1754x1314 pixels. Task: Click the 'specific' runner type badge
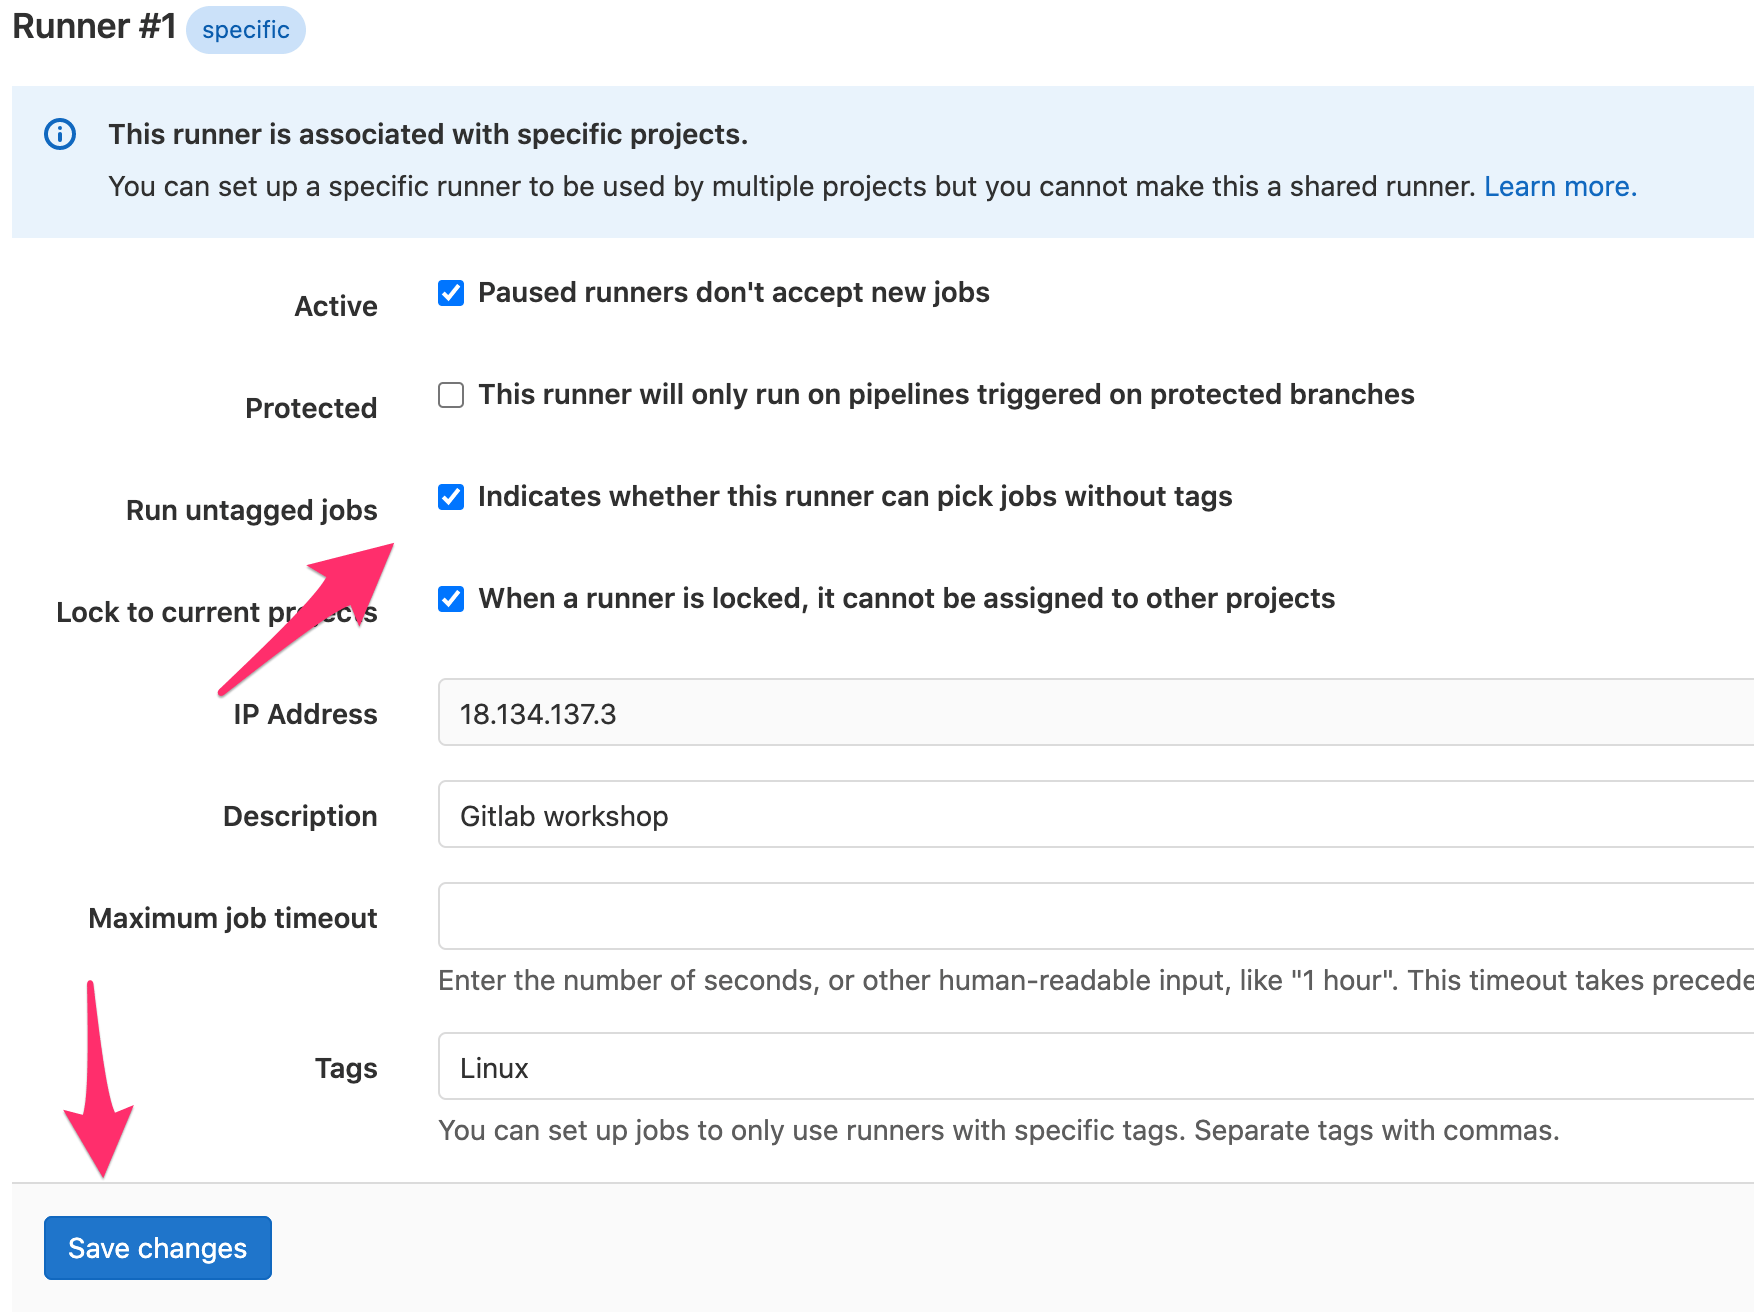[x=245, y=30]
